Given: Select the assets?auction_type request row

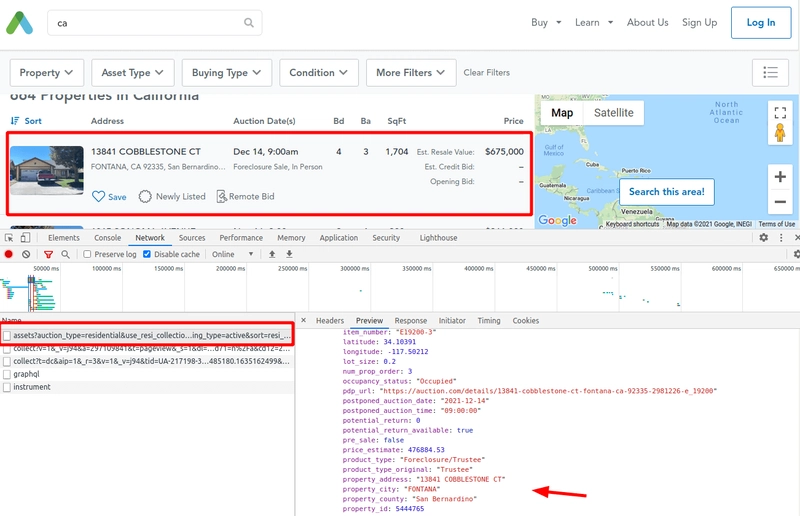Looking at the screenshot, I should click(147, 335).
